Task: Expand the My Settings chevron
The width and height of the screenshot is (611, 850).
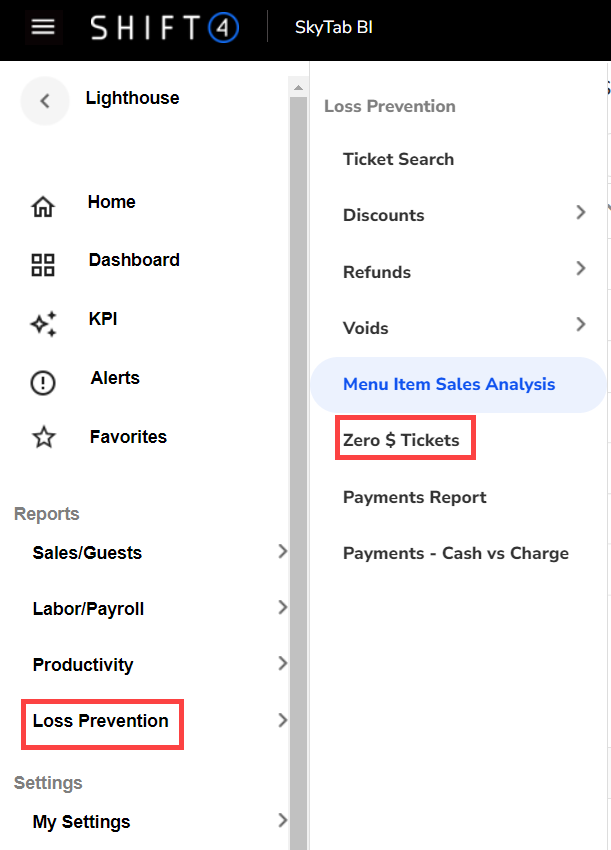Action: (x=282, y=820)
